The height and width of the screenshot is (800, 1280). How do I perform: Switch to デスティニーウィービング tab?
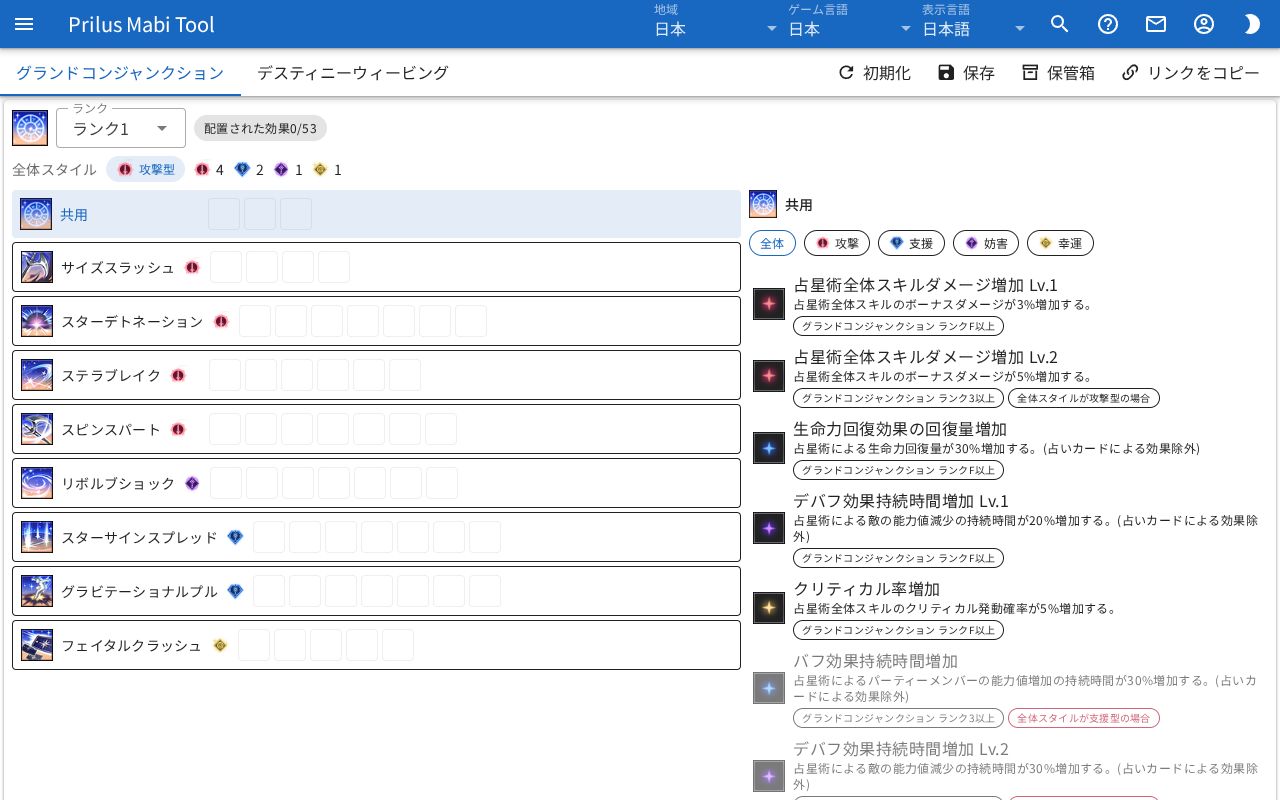pyautogui.click(x=353, y=73)
